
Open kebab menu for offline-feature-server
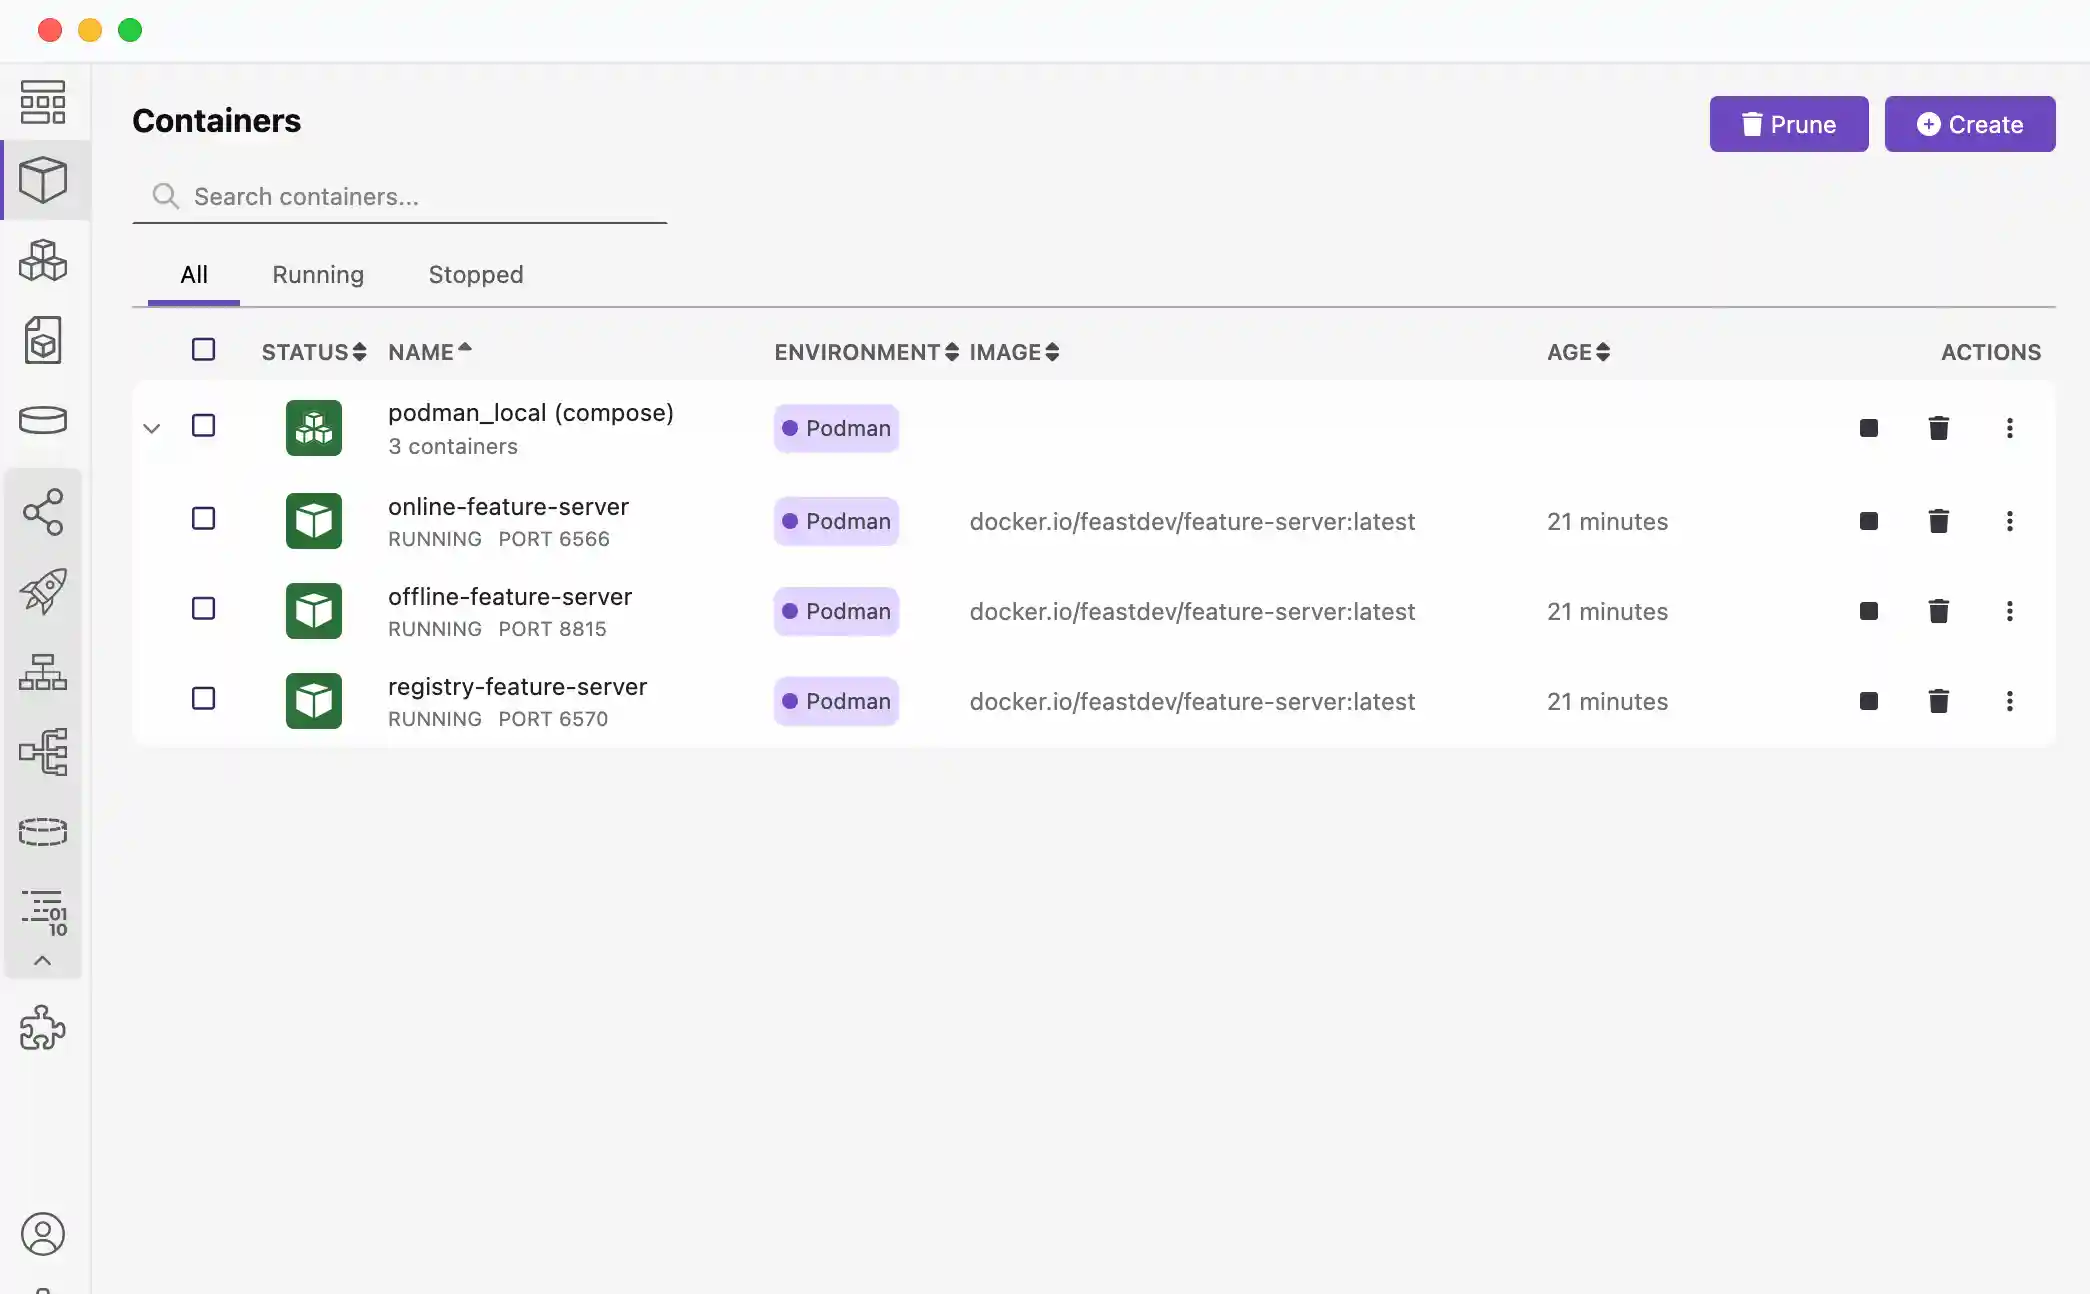(2009, 611)
